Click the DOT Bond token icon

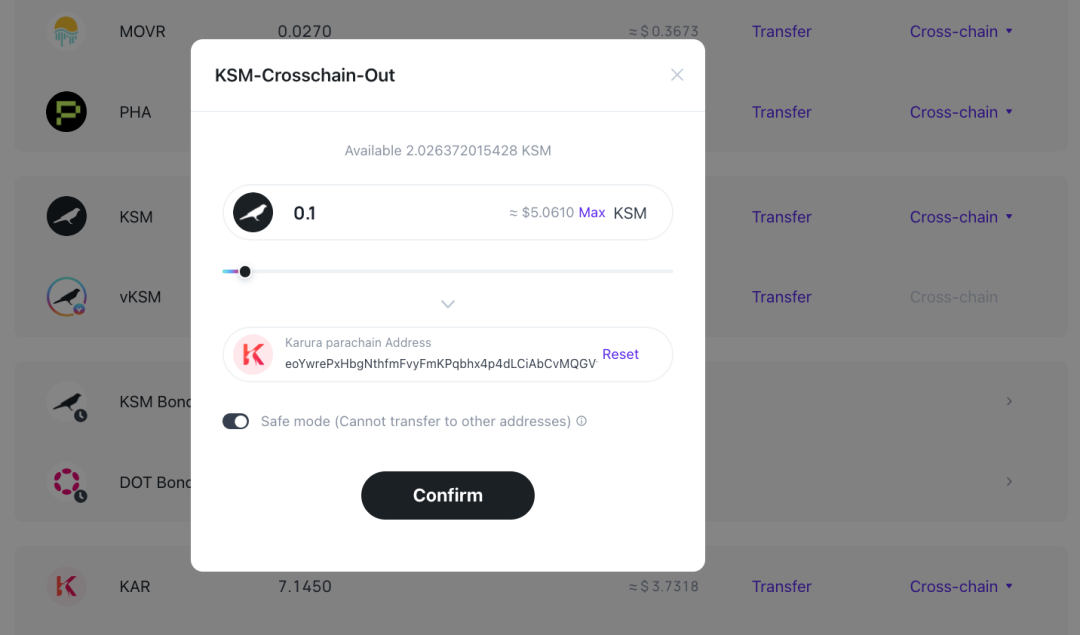click(66, 482)
